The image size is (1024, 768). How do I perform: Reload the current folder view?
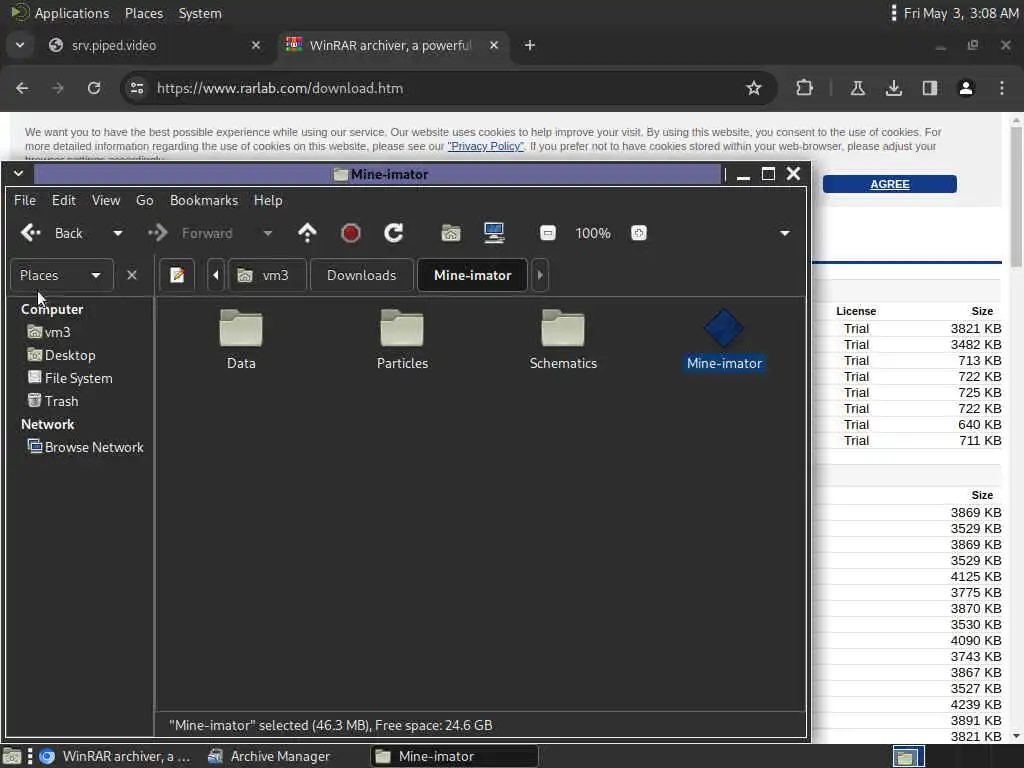394,233
